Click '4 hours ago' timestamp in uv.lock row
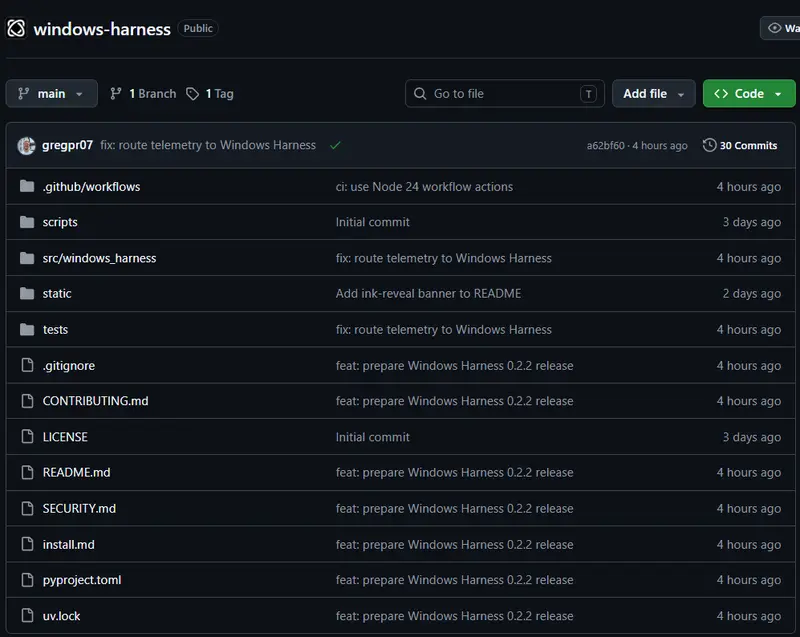 748,616
